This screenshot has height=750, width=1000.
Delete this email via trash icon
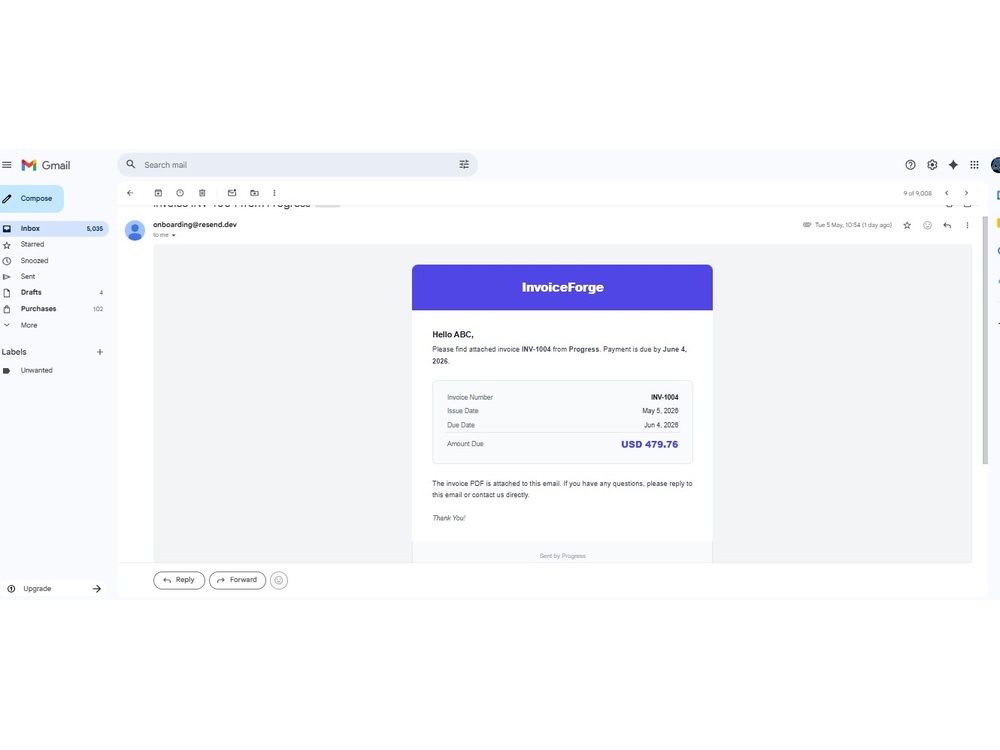[x=202, y=193]
